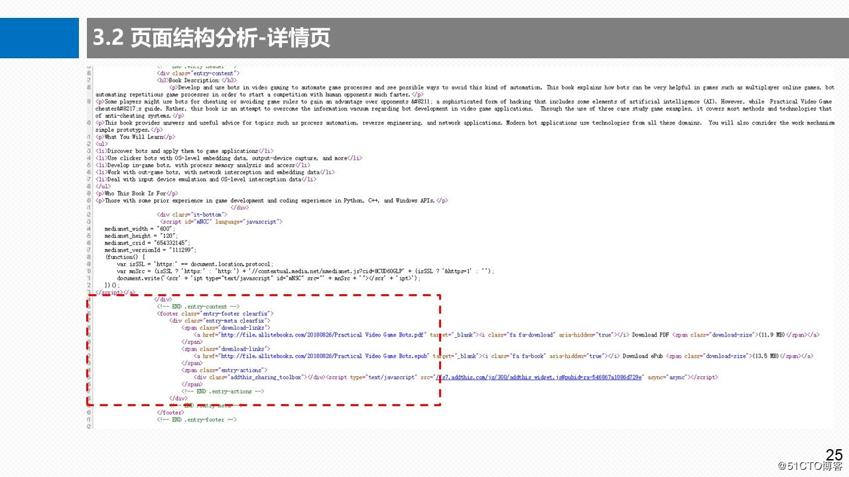Click the div class="it-bottom" tag

(192, 214)
